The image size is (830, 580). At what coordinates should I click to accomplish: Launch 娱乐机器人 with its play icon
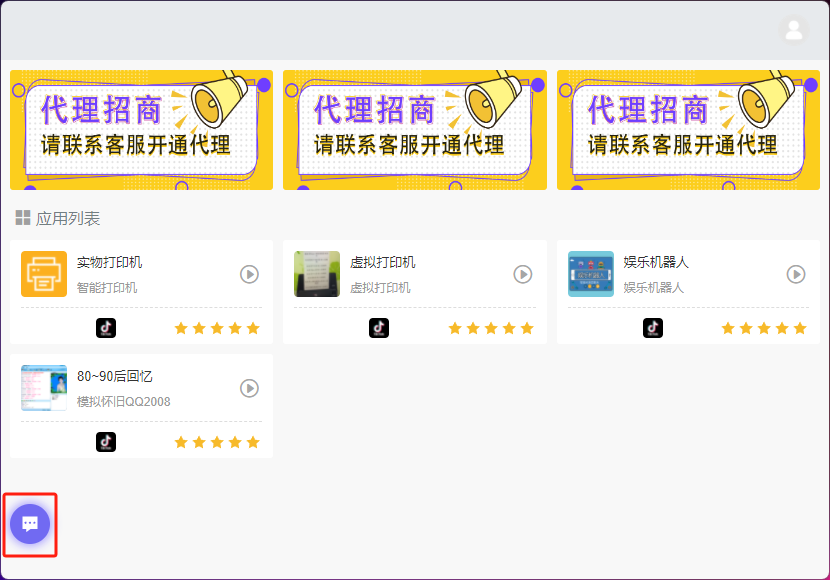[796, 274]
